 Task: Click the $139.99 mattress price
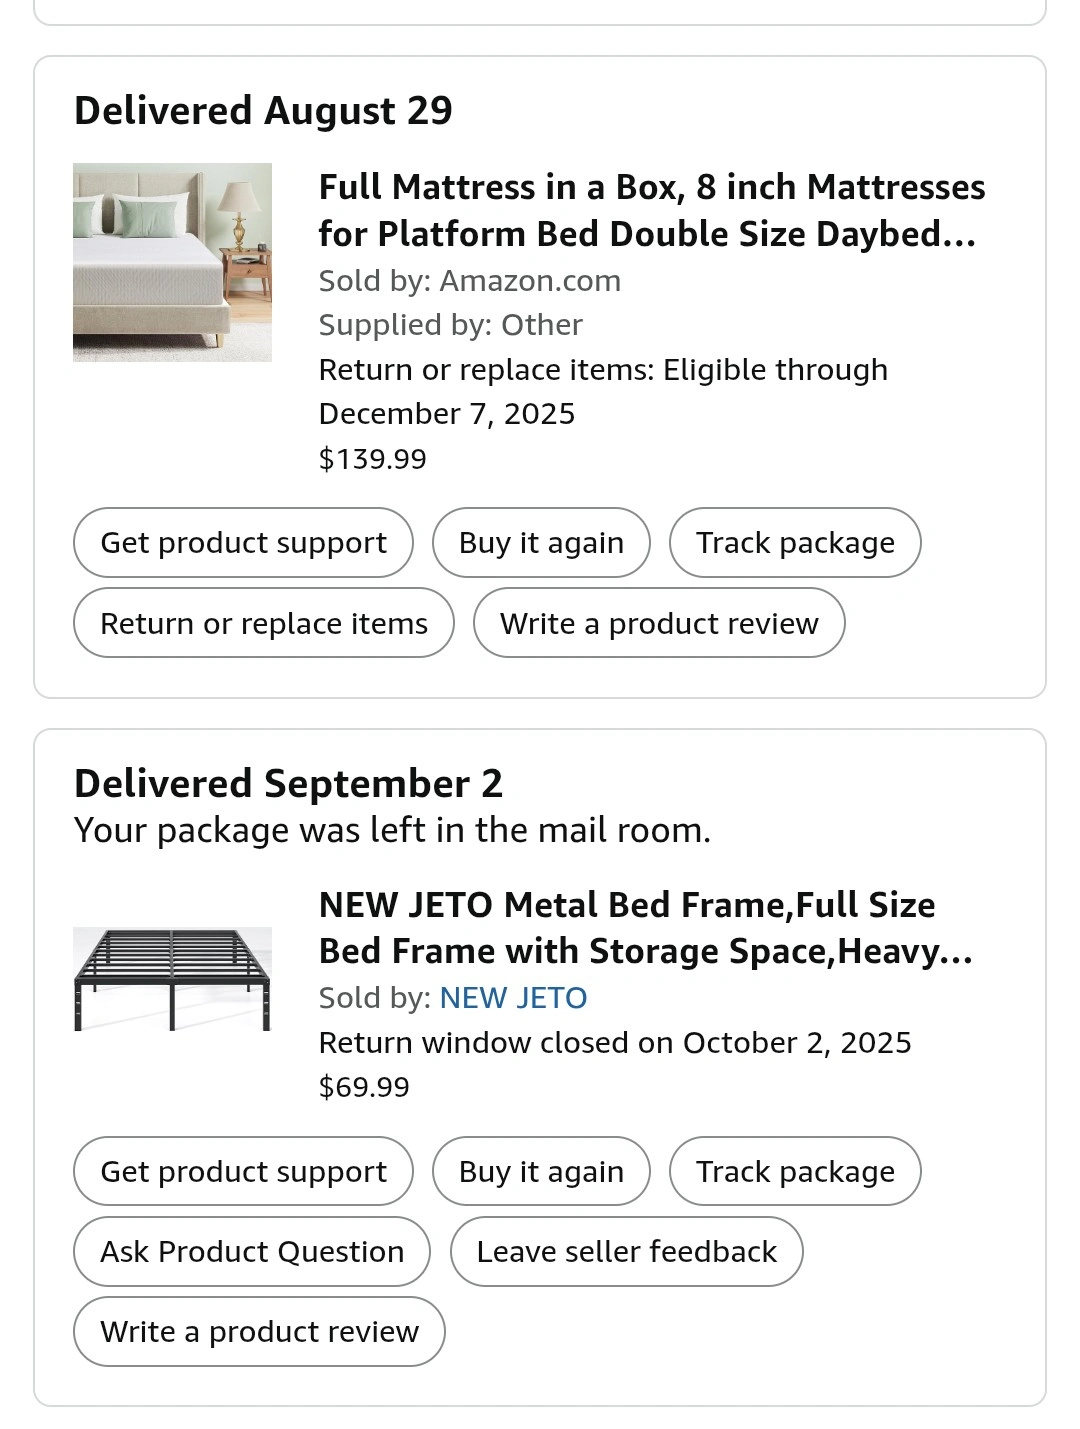pyautogui.click(x=372, y=459)
